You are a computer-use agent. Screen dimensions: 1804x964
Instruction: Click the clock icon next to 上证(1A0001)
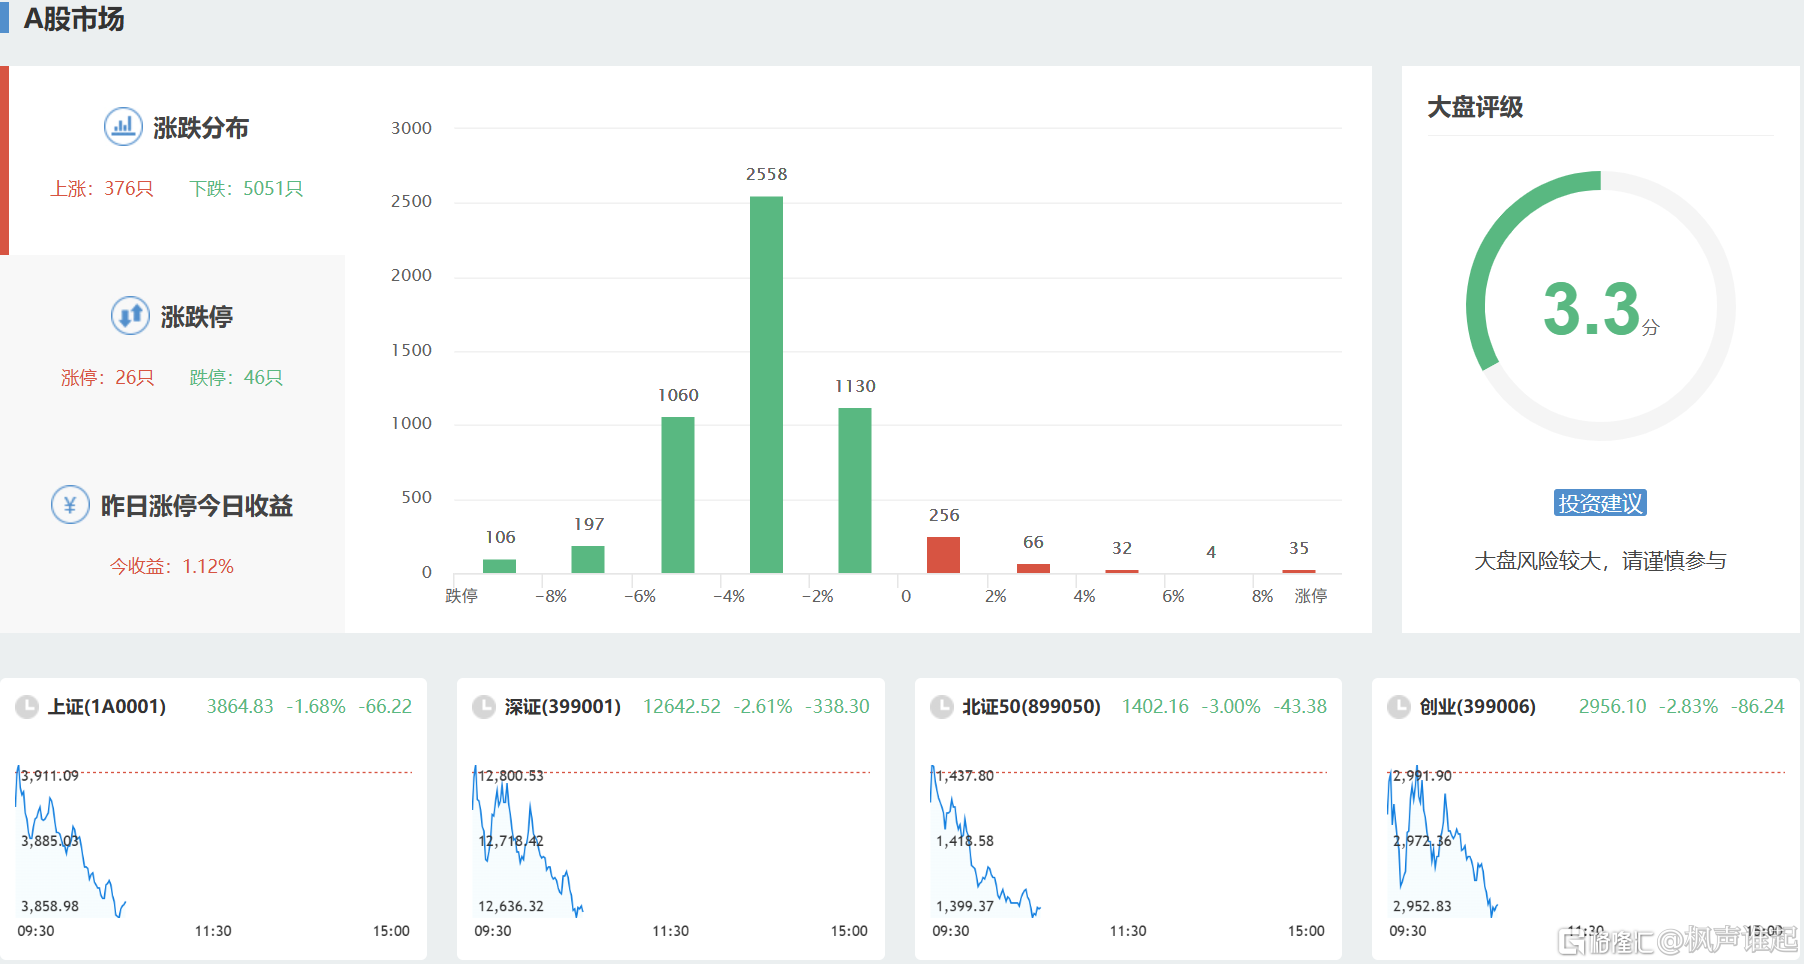27,707
